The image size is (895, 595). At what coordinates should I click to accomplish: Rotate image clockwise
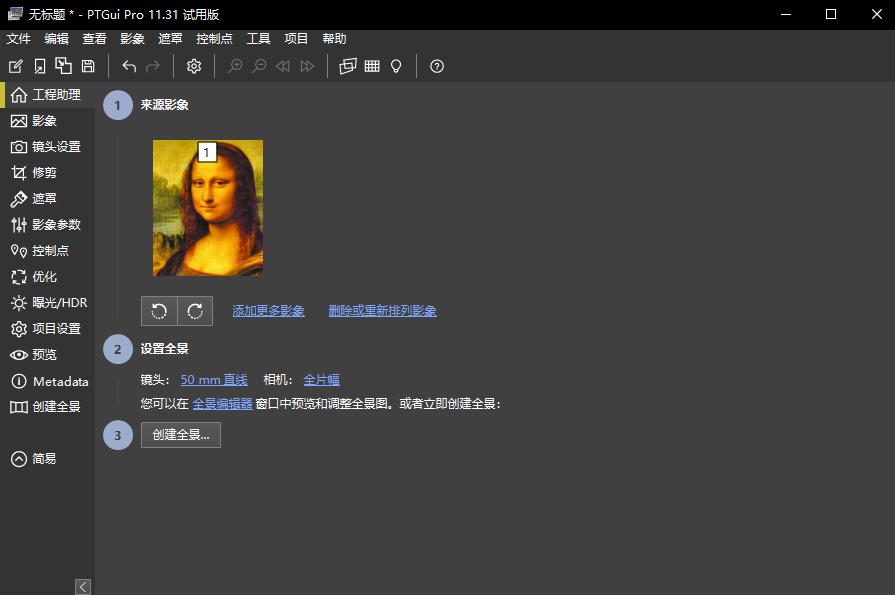click(195, 311)
